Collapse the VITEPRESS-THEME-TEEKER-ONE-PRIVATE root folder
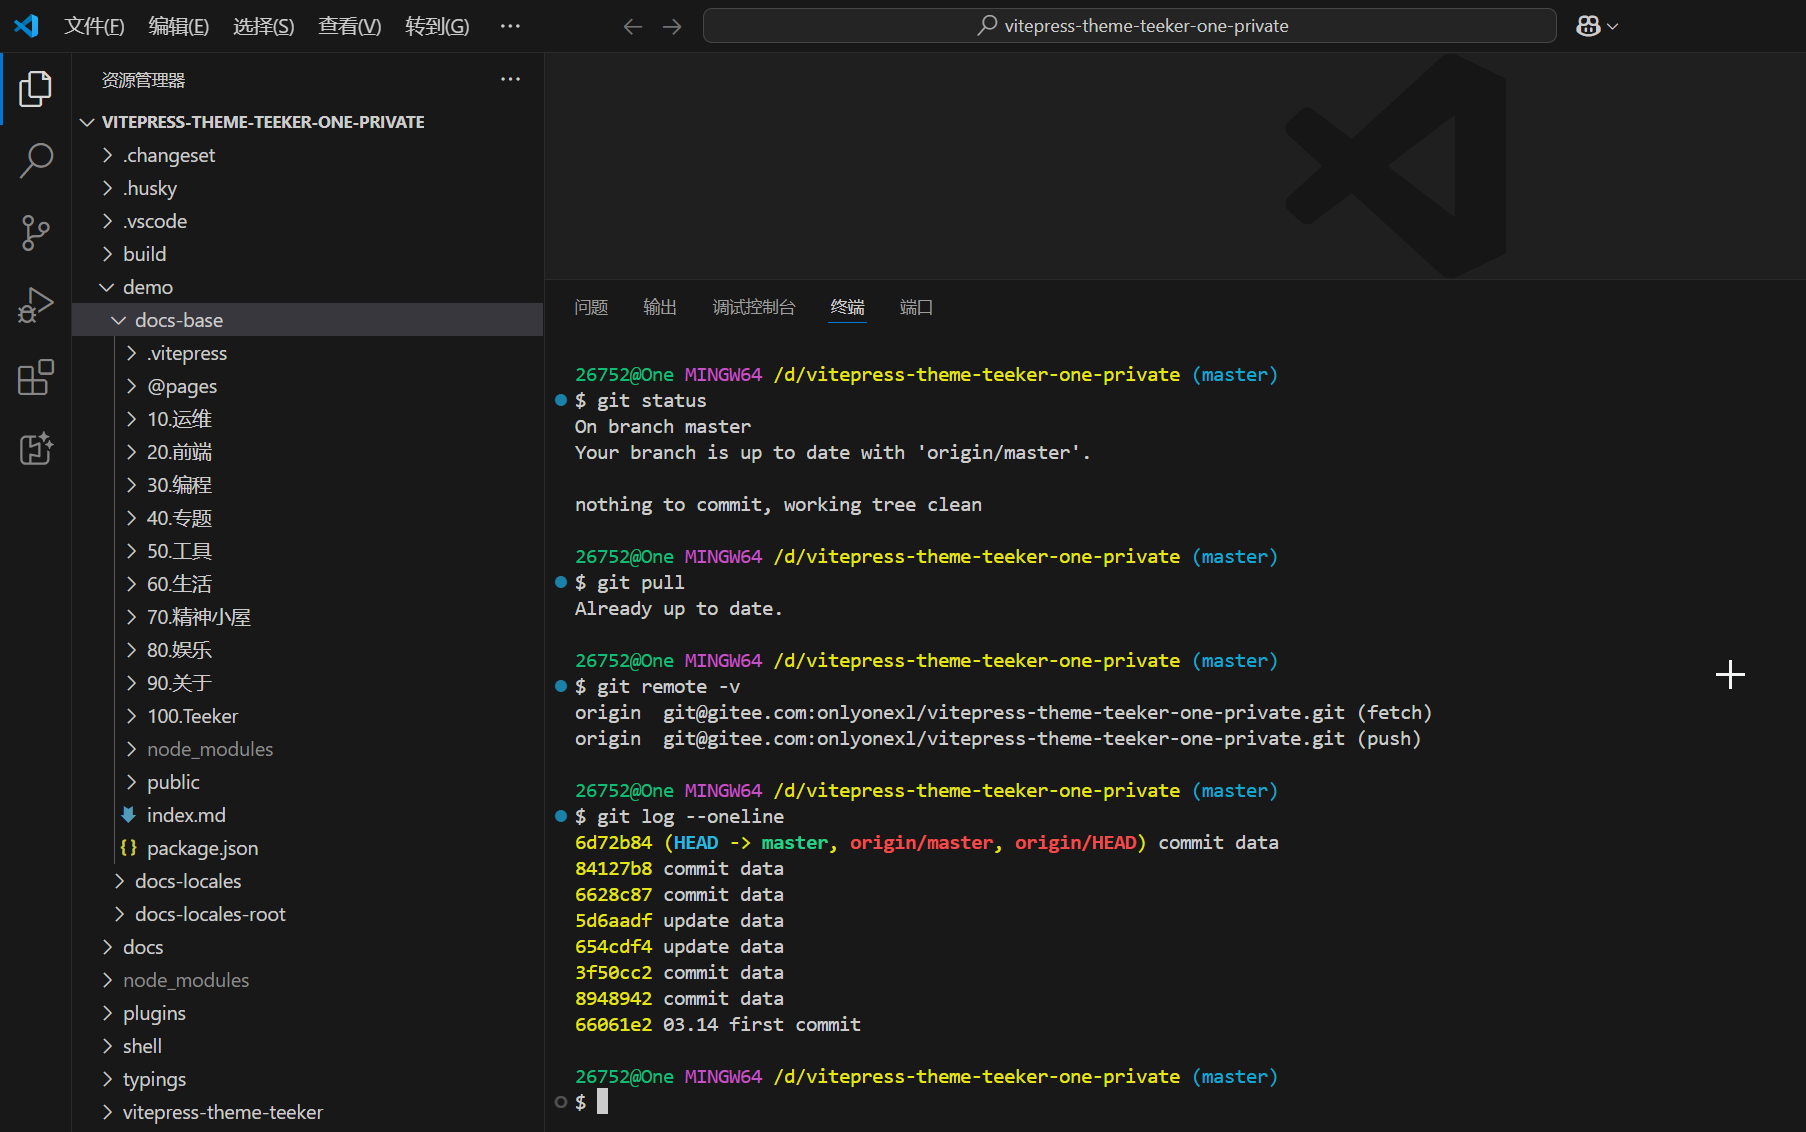1806x1132 pixels. click(308, 122)
